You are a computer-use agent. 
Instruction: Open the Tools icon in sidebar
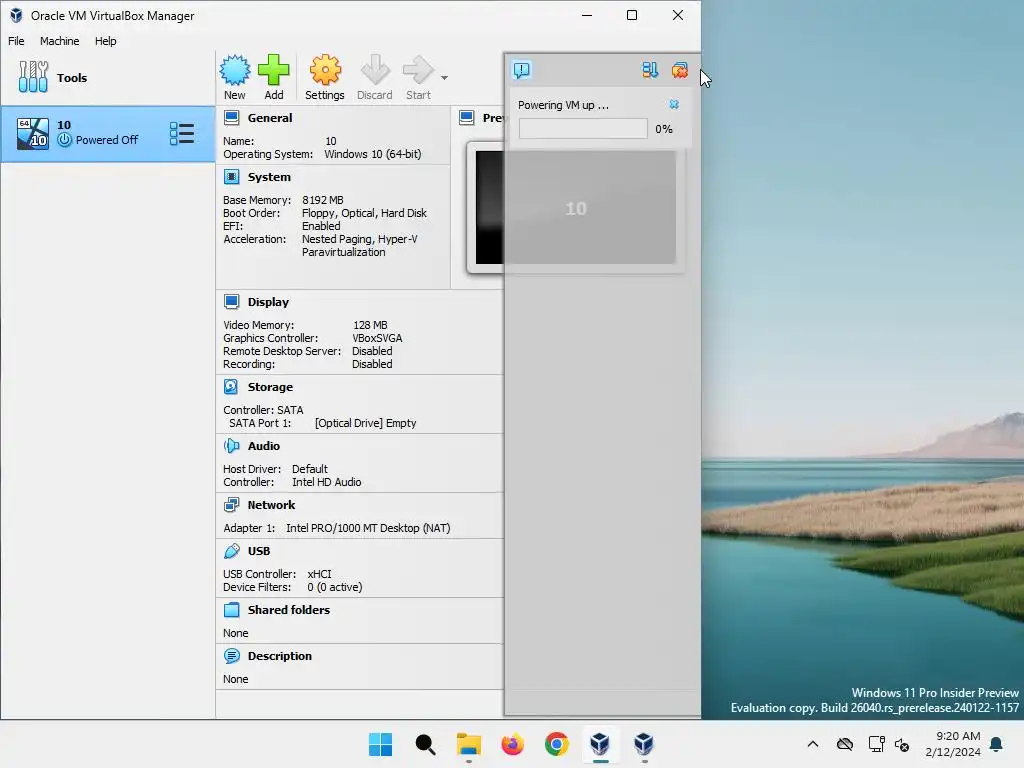(x=33, y=77)
